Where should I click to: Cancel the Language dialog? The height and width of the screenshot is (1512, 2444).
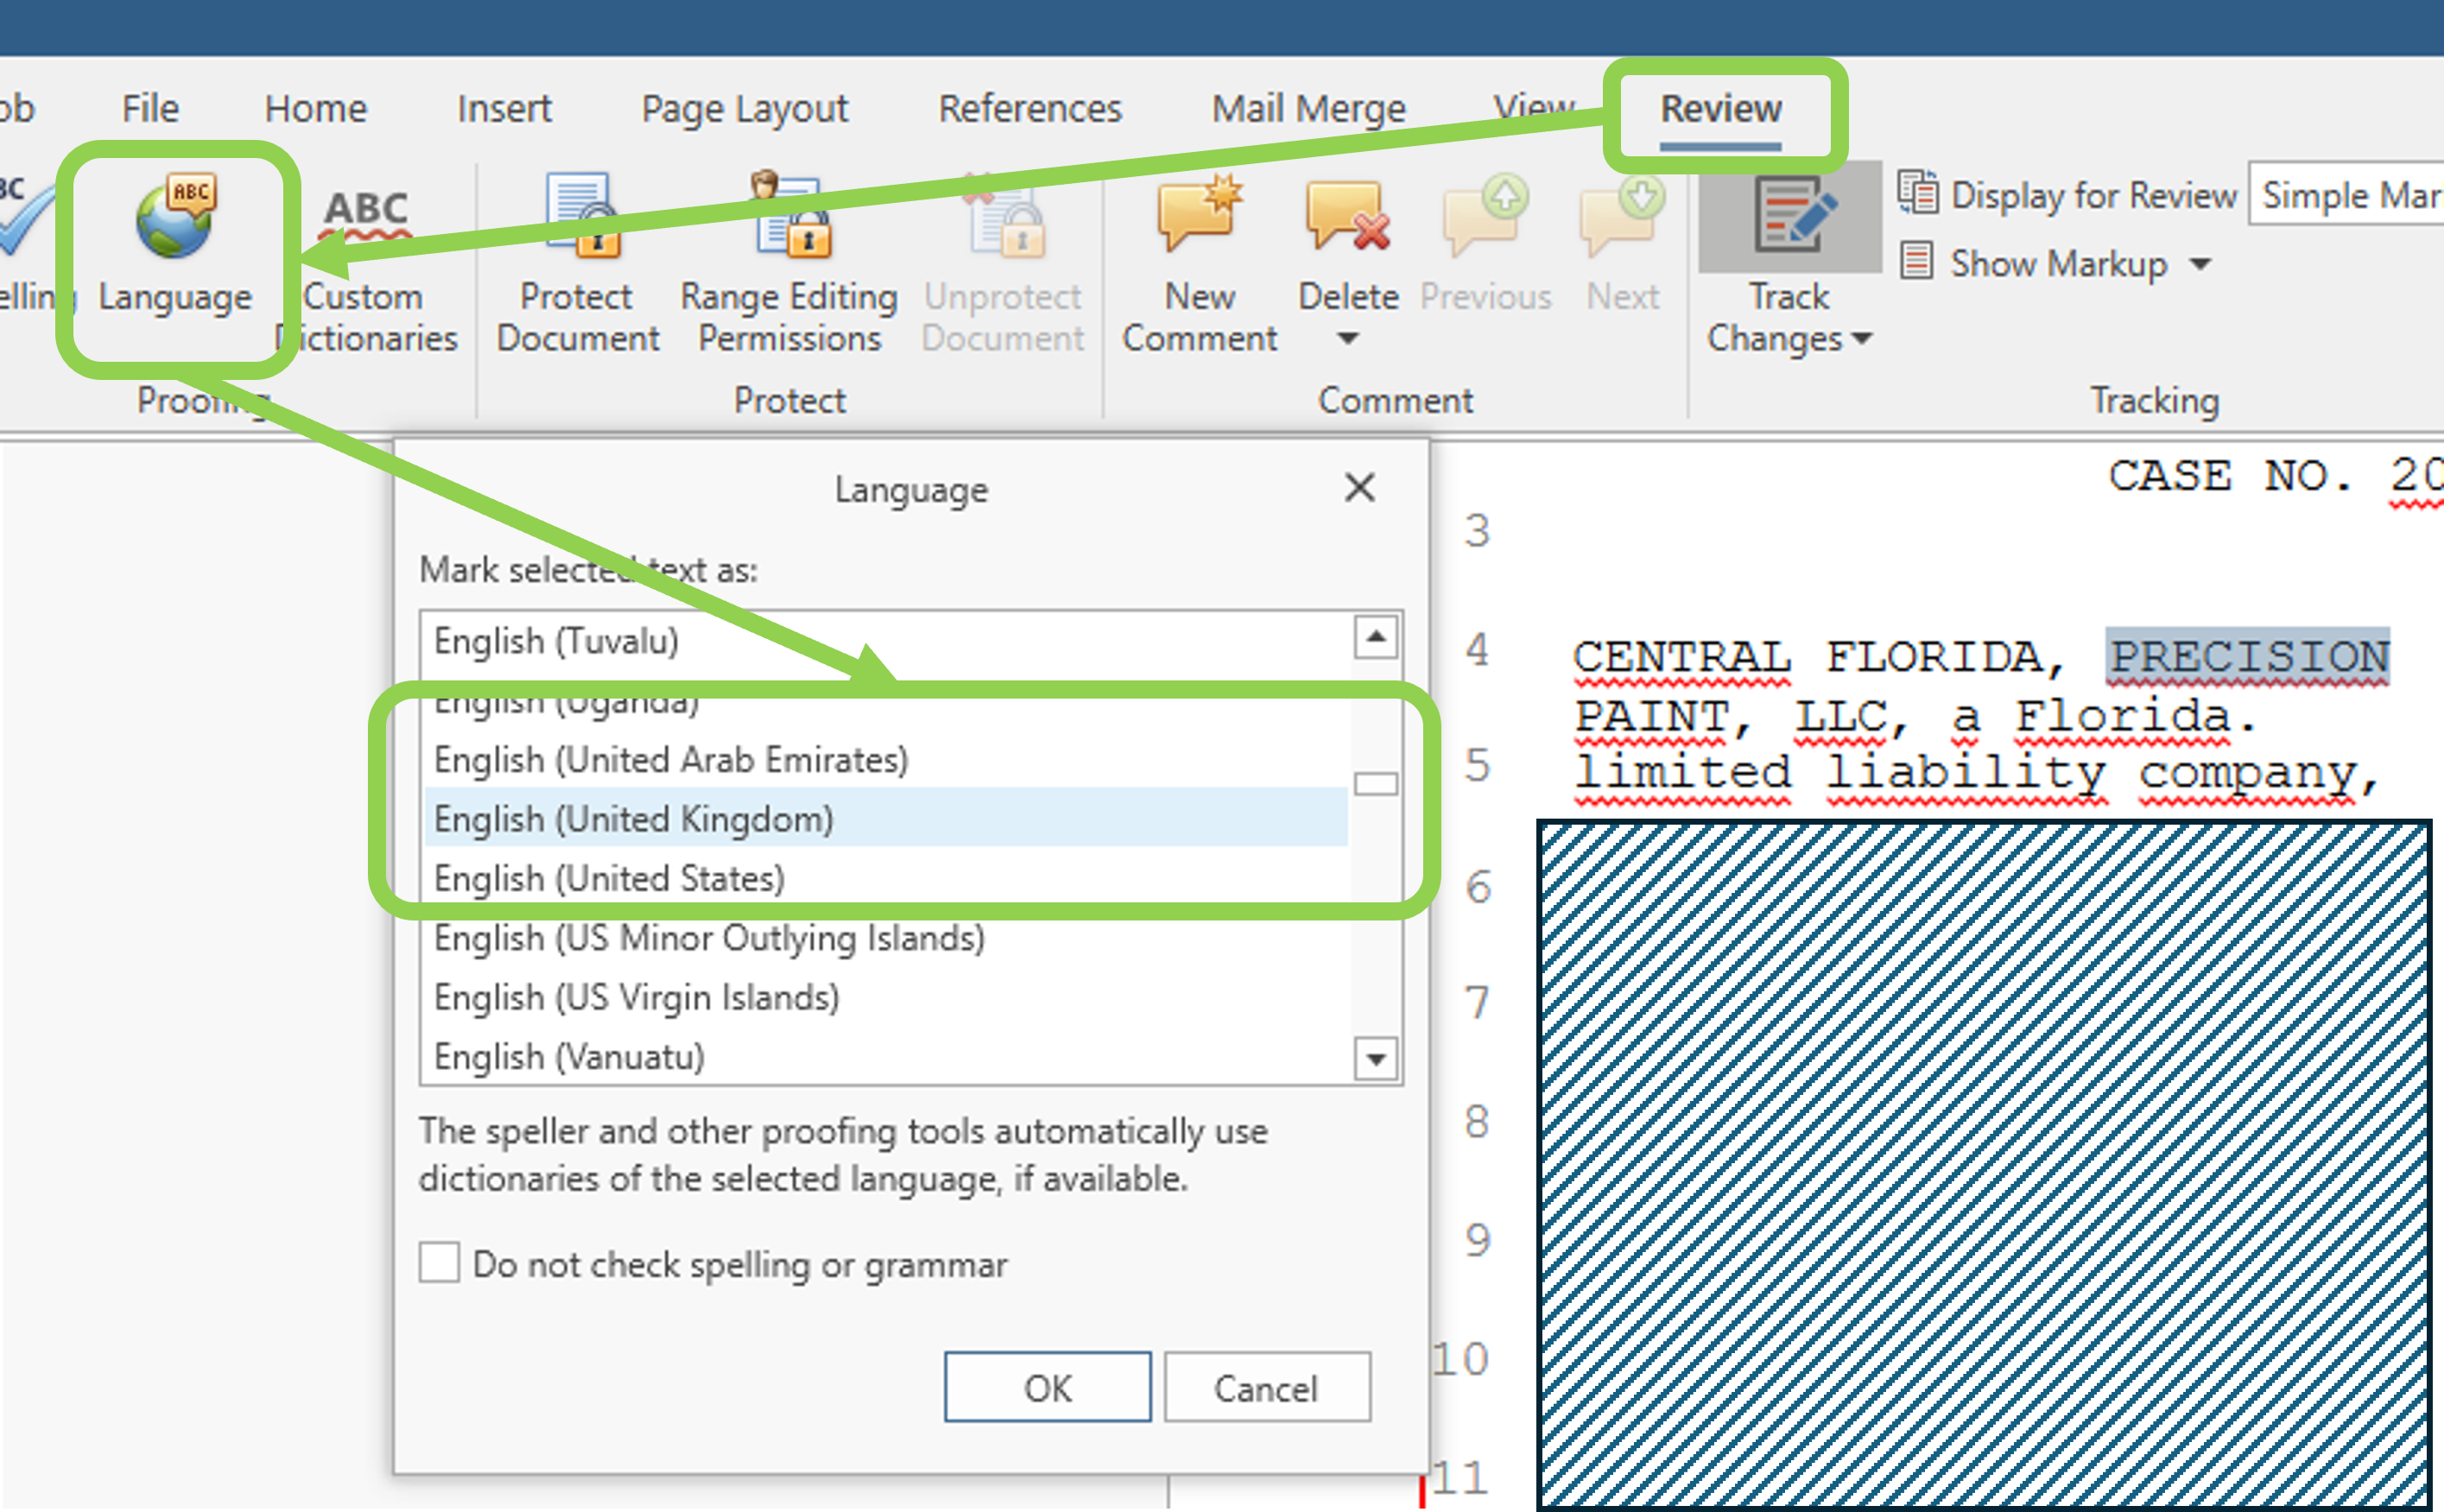click(x=1266, y=1388)
